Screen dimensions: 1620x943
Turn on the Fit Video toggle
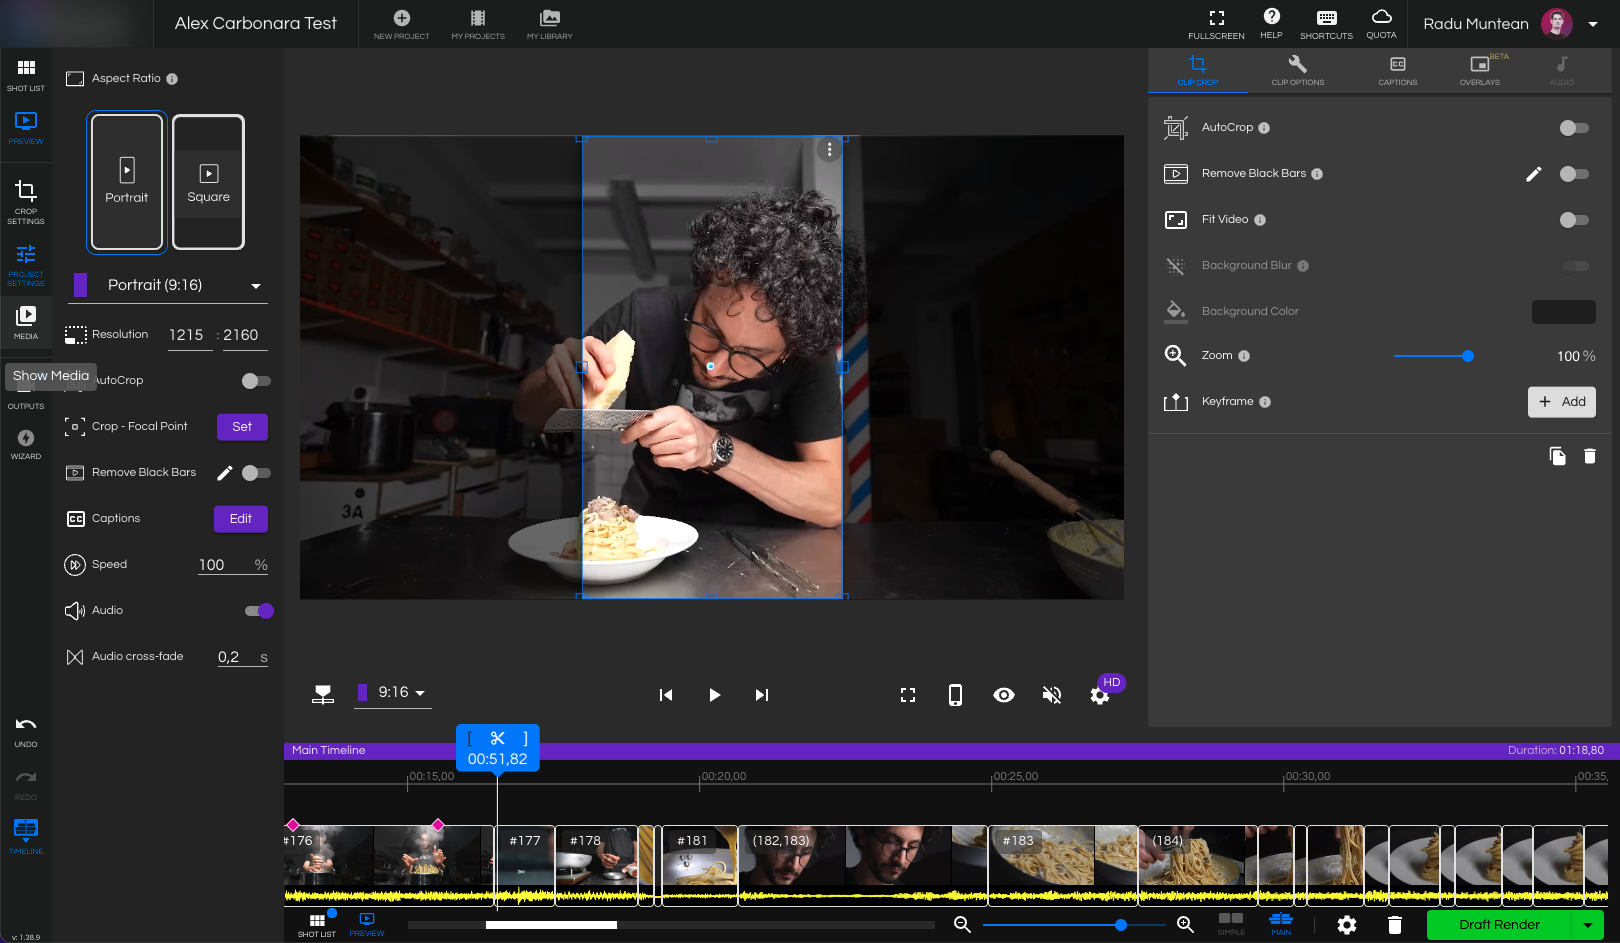[x=1573, y=220]
